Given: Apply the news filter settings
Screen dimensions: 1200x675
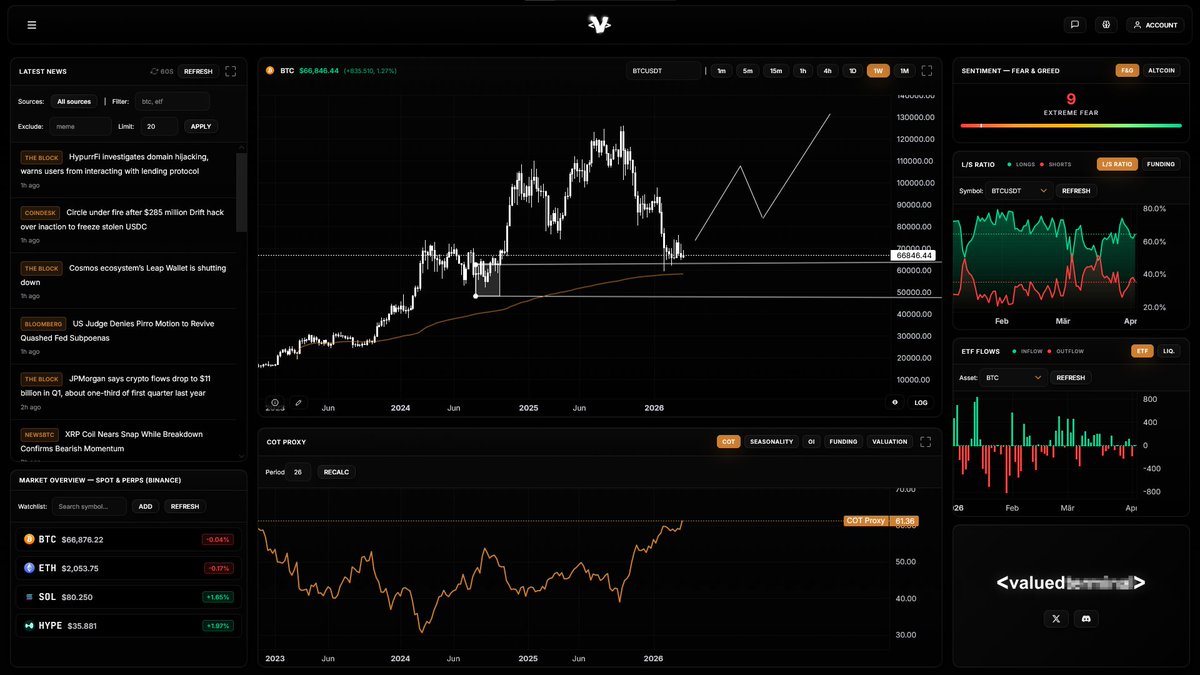Looking at the screenshot, I should pyautogui.click(x=201, y=126).
